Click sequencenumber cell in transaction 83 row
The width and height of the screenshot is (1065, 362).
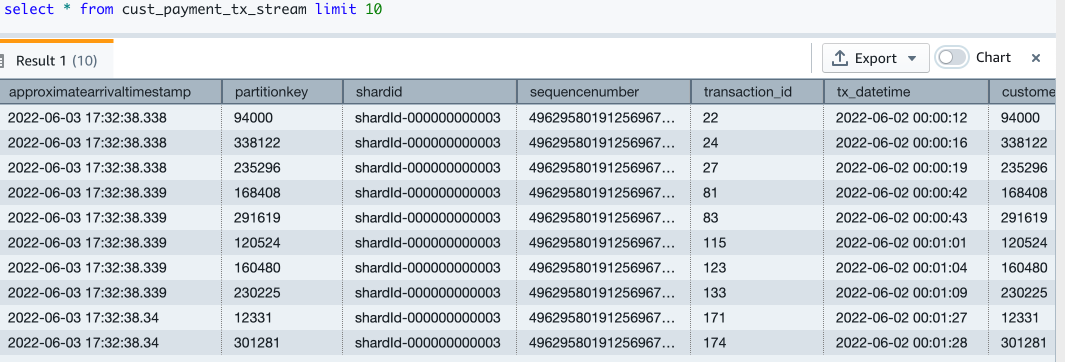pos(604,218)
